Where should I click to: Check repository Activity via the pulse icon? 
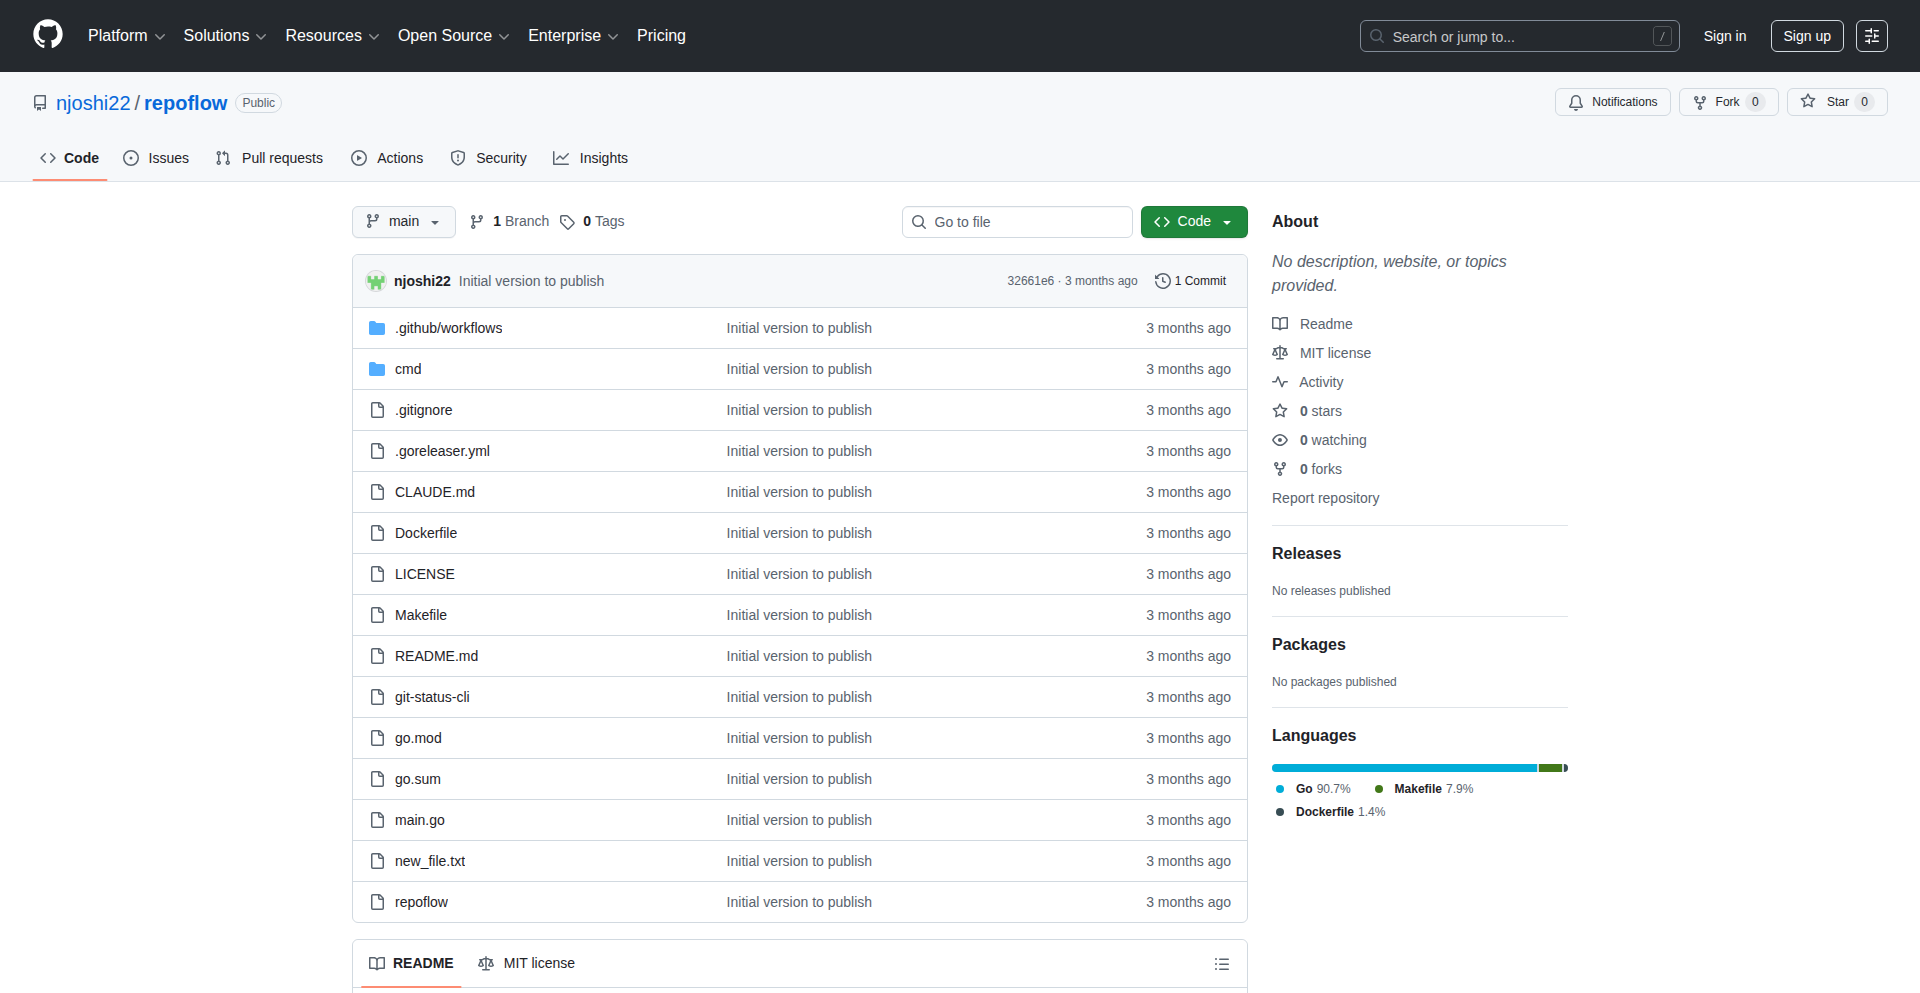1281,382
